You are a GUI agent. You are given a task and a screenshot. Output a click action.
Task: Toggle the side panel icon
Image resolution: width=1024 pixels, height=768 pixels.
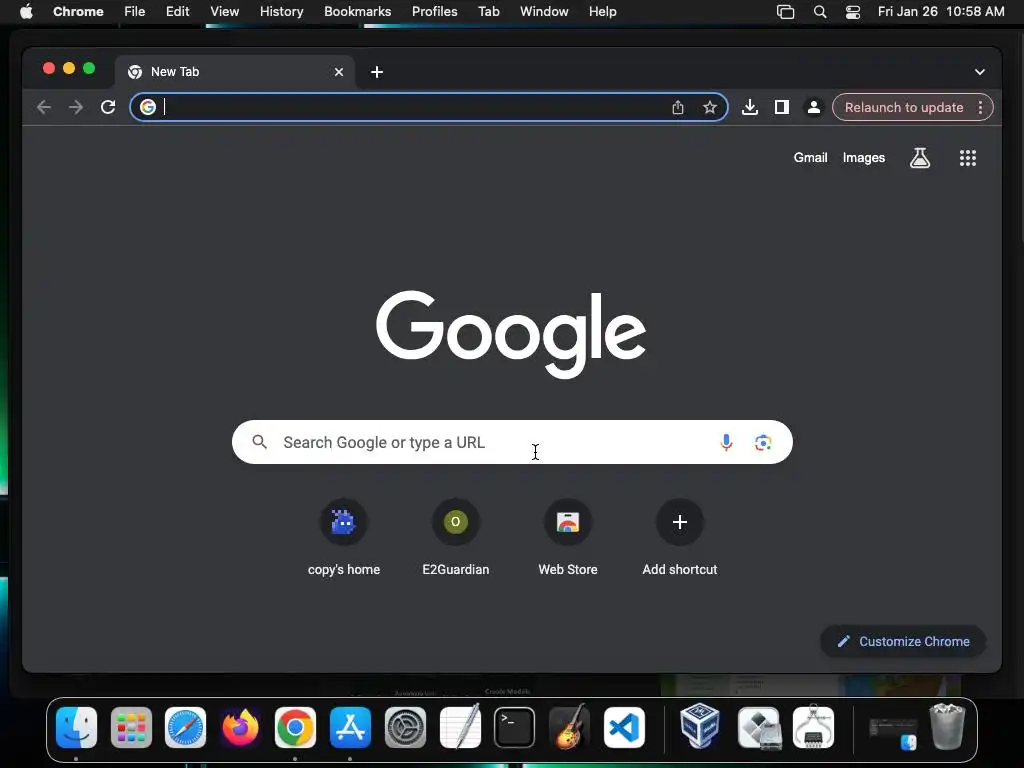(782, 107)
